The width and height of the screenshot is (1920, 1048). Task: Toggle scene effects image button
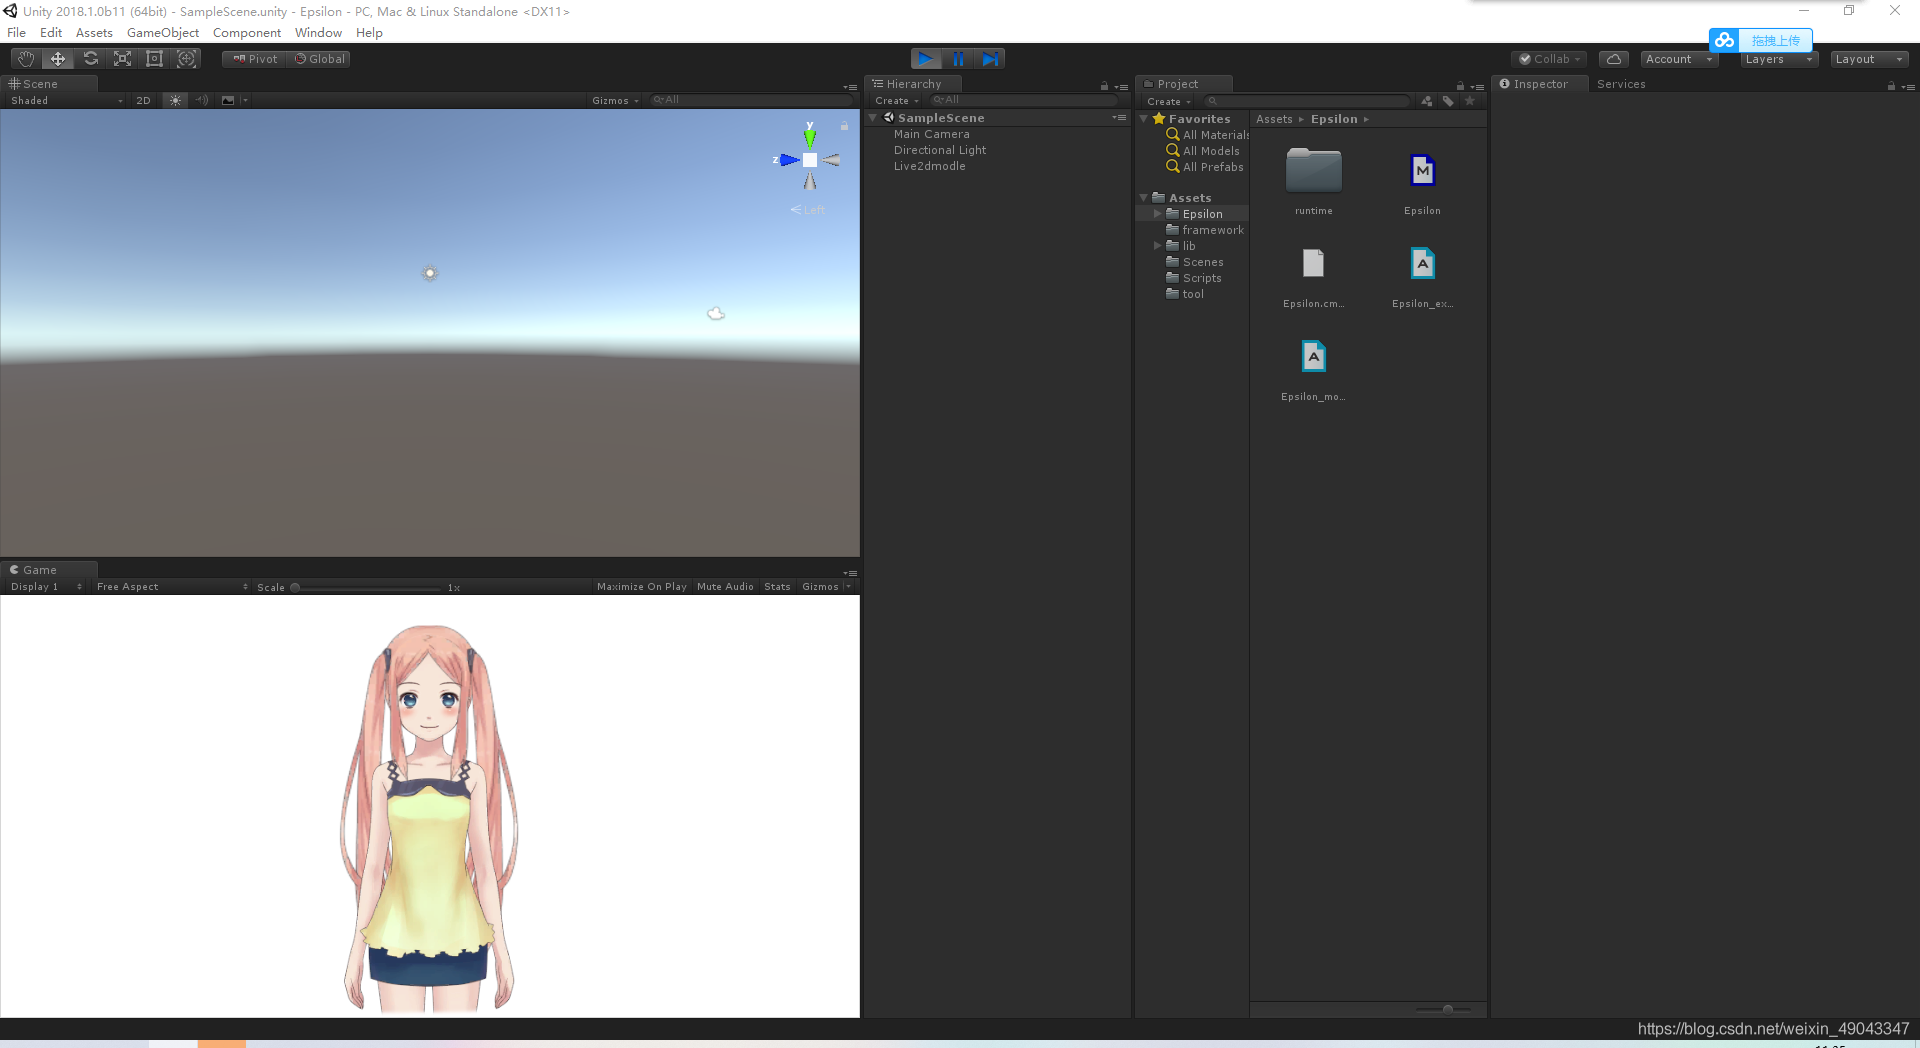(228, 101)
